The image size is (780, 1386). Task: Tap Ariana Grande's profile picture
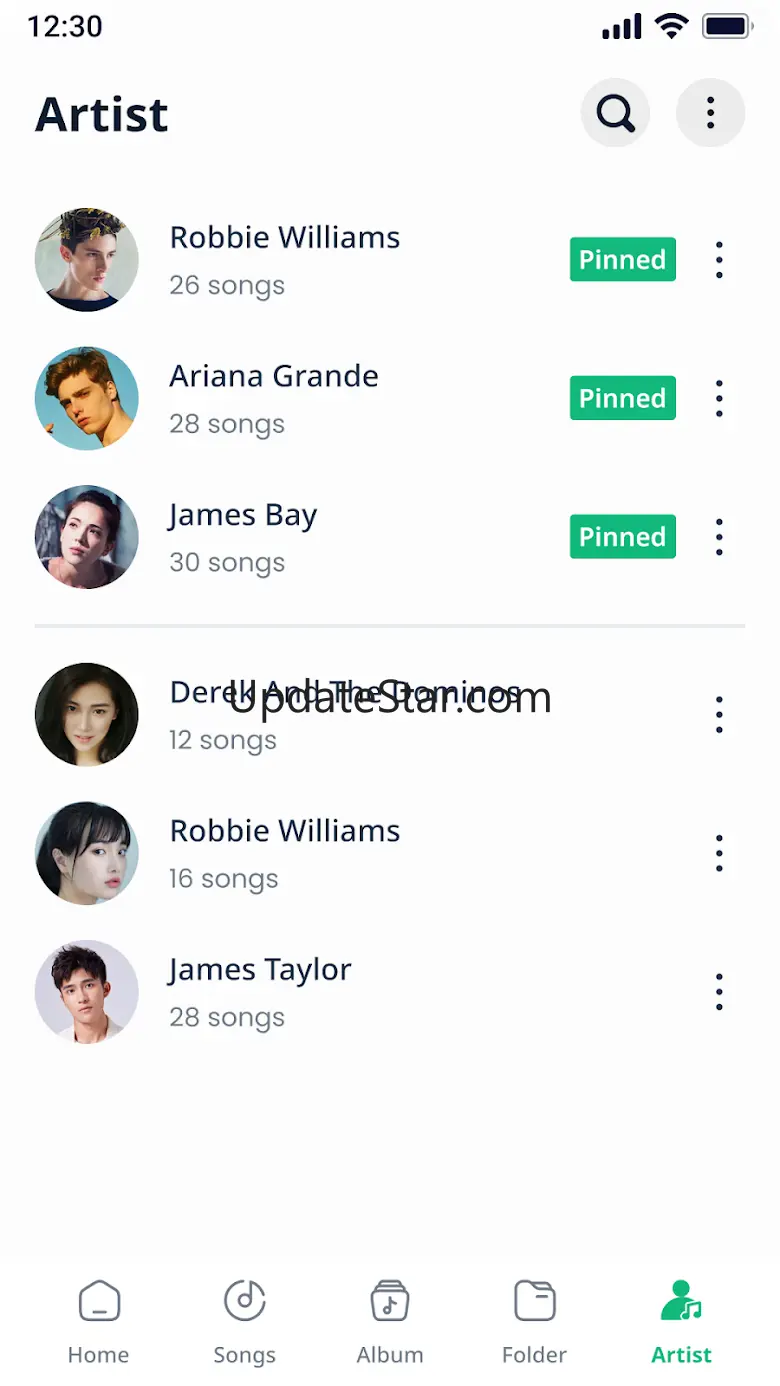[87, 399]
